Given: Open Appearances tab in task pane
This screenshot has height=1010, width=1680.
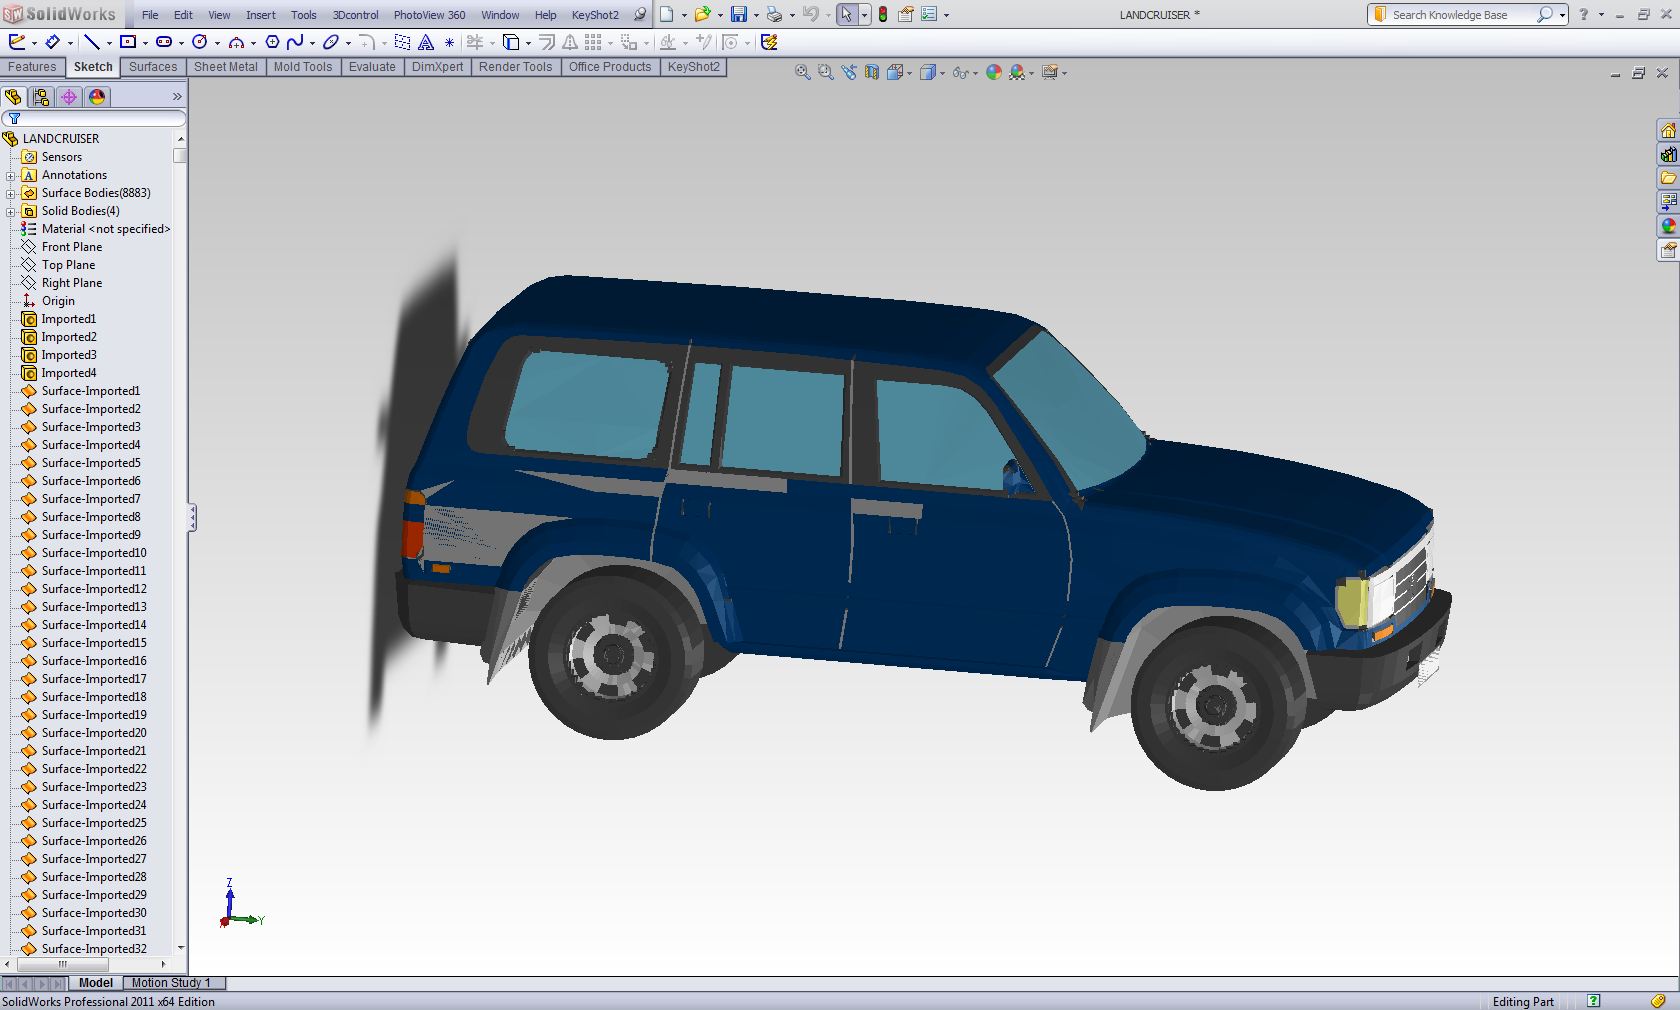Looking at the screenshot, I should tap(1668, 227).
